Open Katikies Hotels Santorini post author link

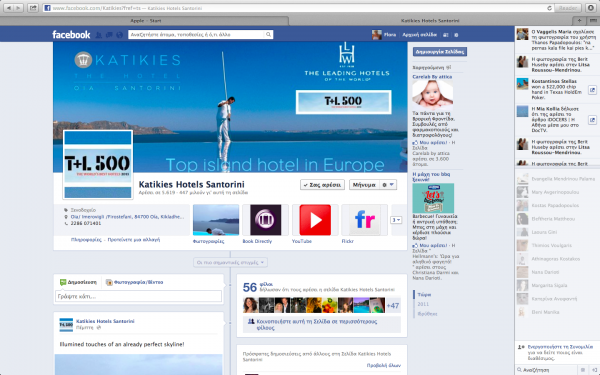(105, 321)
